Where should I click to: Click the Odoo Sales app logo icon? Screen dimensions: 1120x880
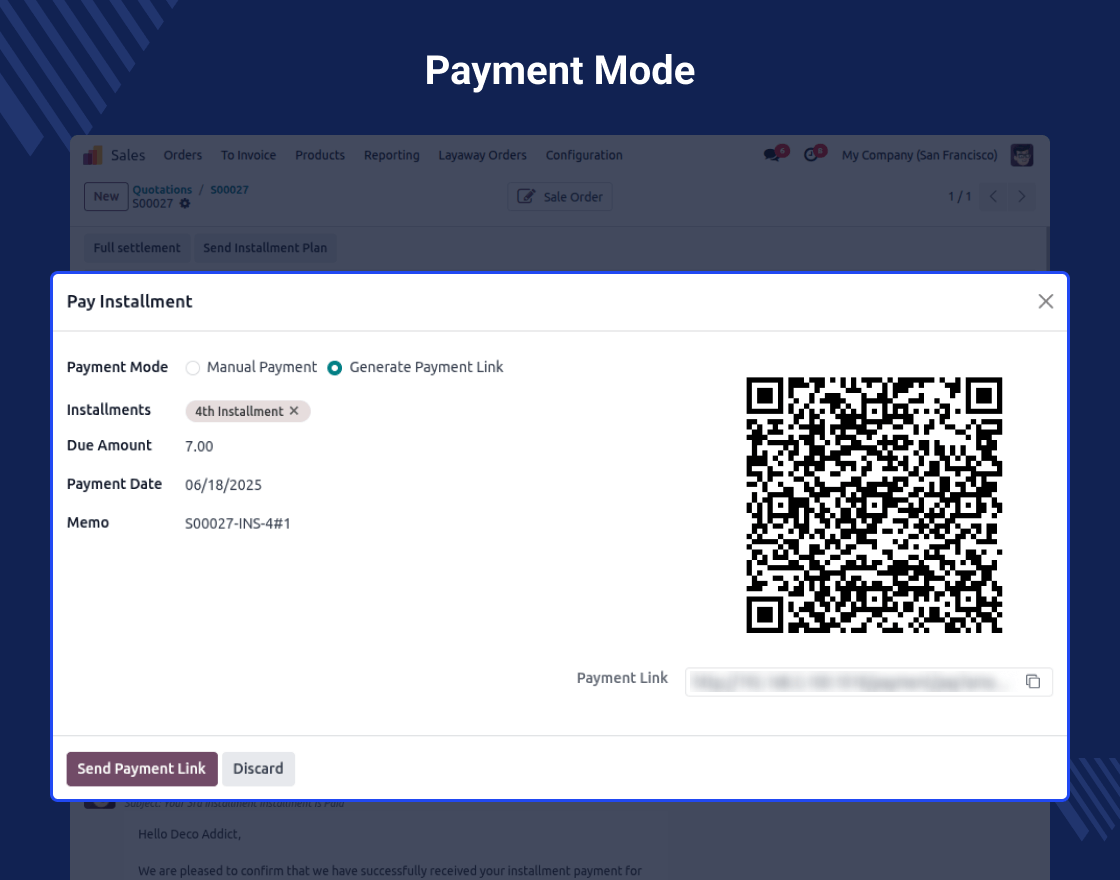tap(93, 155)
